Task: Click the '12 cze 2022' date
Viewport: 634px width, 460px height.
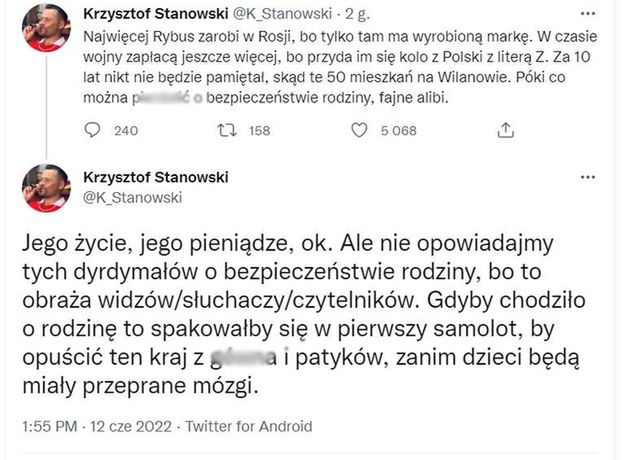Action: click(x=126, y=426)
